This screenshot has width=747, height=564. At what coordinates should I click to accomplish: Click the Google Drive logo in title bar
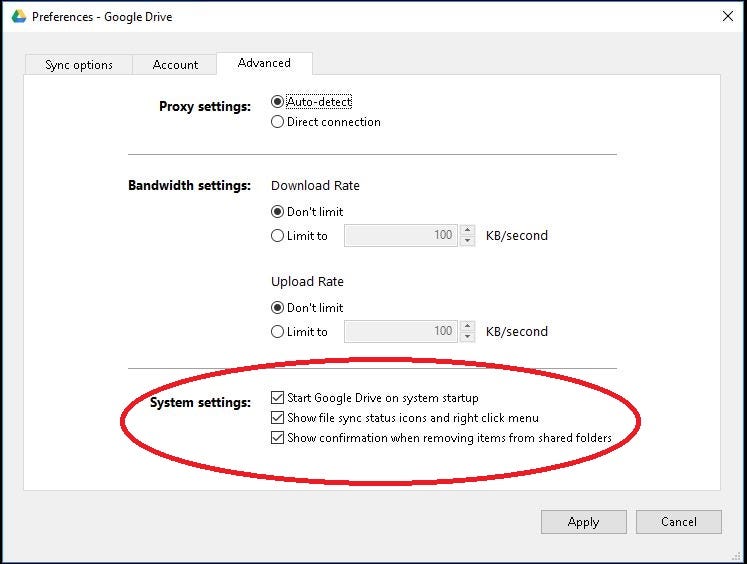tap(19, 17)
